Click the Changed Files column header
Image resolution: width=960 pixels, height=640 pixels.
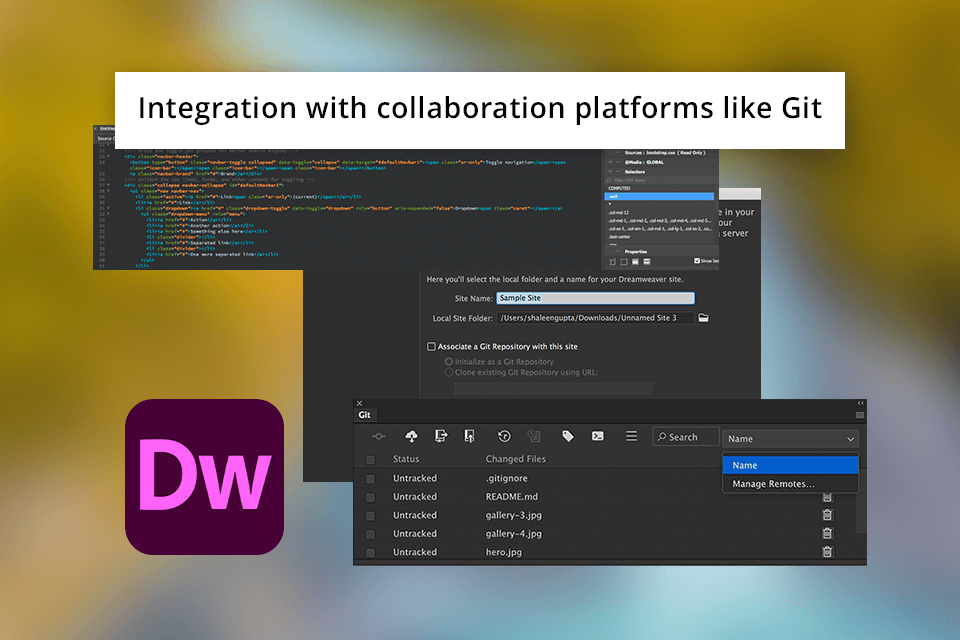pos(516,459)
